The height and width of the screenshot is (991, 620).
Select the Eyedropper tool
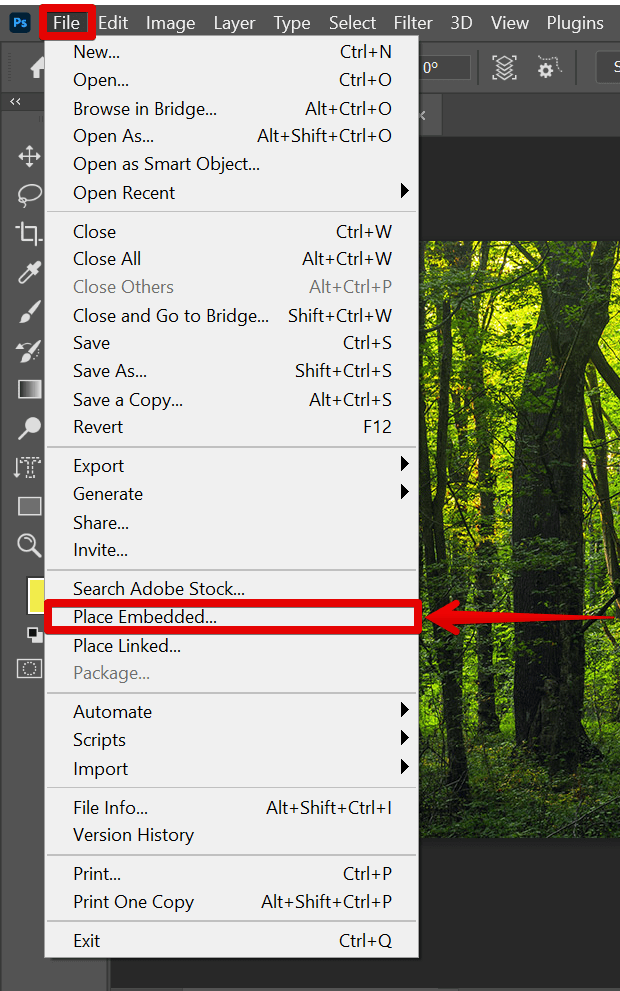28,272
